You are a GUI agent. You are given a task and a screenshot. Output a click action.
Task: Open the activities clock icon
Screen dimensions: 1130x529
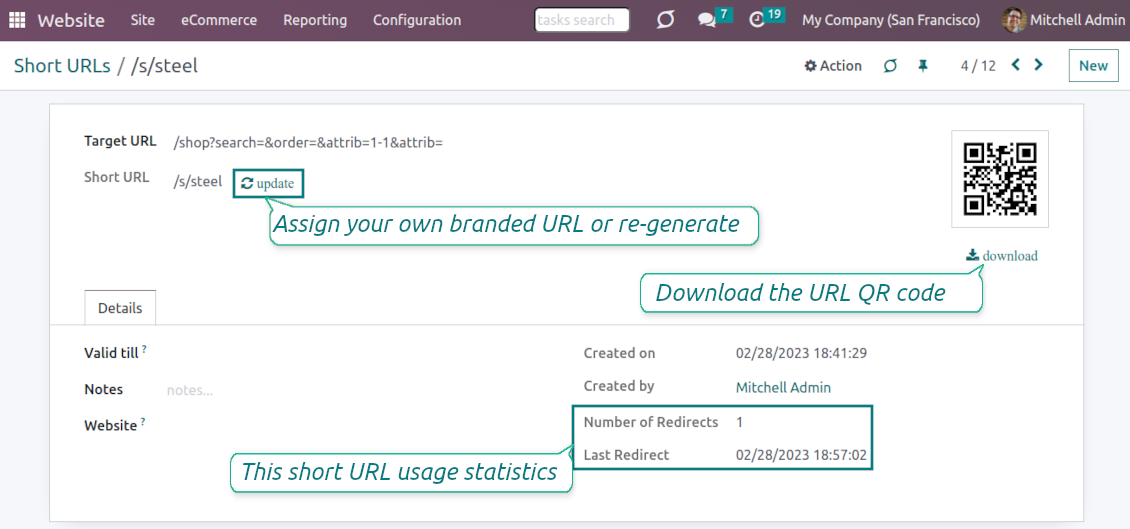tap(757, 20)
